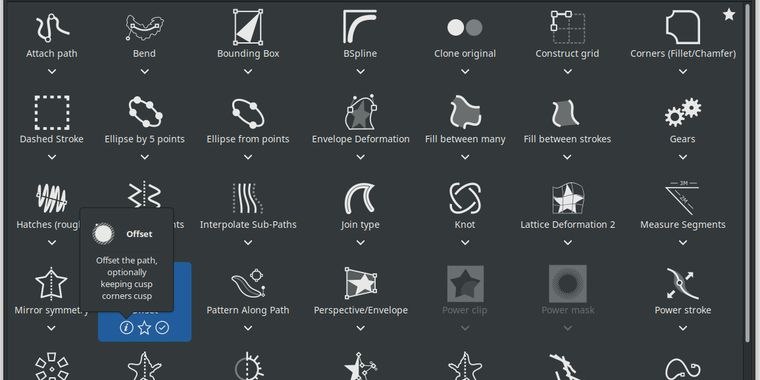
Task: Select the Measure Segments effect icon
Action: (x=683, y=198)
